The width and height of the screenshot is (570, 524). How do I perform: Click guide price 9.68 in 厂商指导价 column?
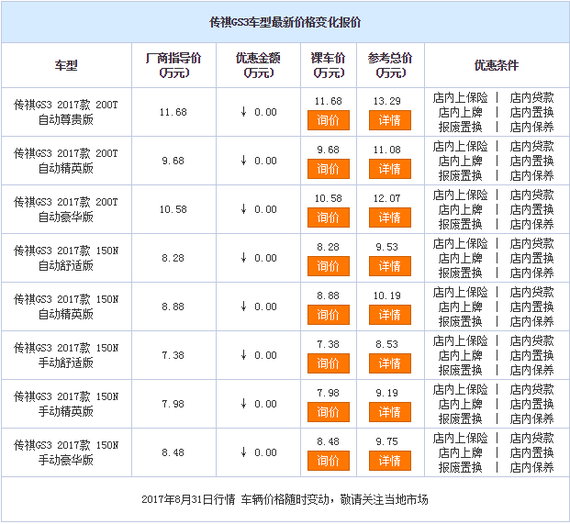point(173,161)
